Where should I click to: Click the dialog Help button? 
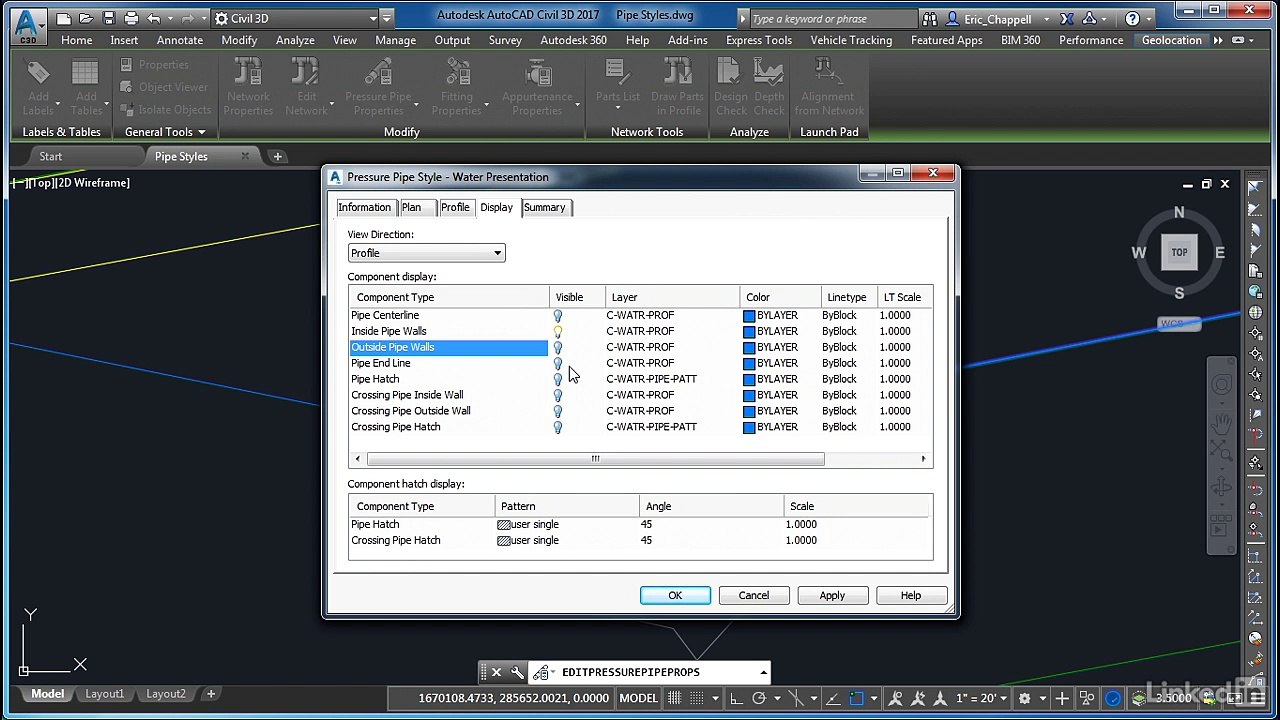[x=911, y=595]
